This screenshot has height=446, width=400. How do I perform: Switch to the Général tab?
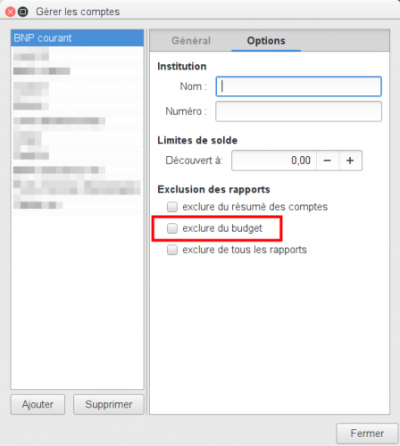pyautogui.click(x=191, y=41)
